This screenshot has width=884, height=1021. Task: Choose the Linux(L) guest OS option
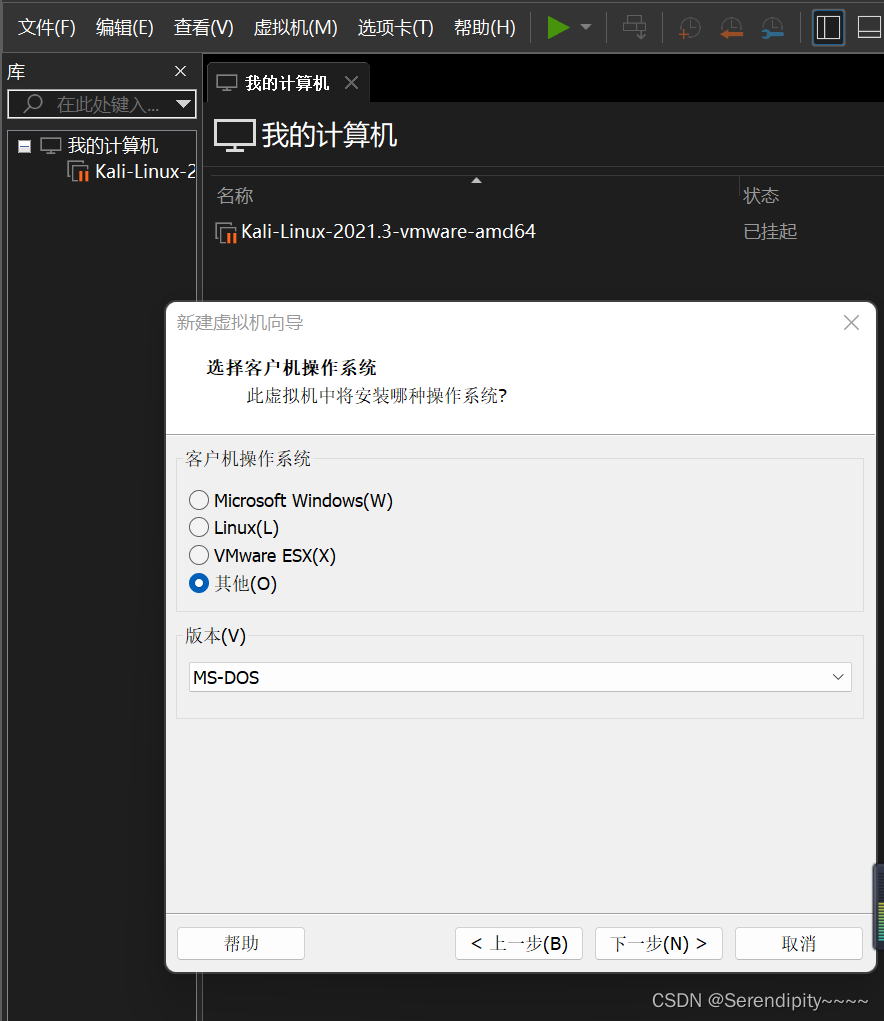coord(198,527)
